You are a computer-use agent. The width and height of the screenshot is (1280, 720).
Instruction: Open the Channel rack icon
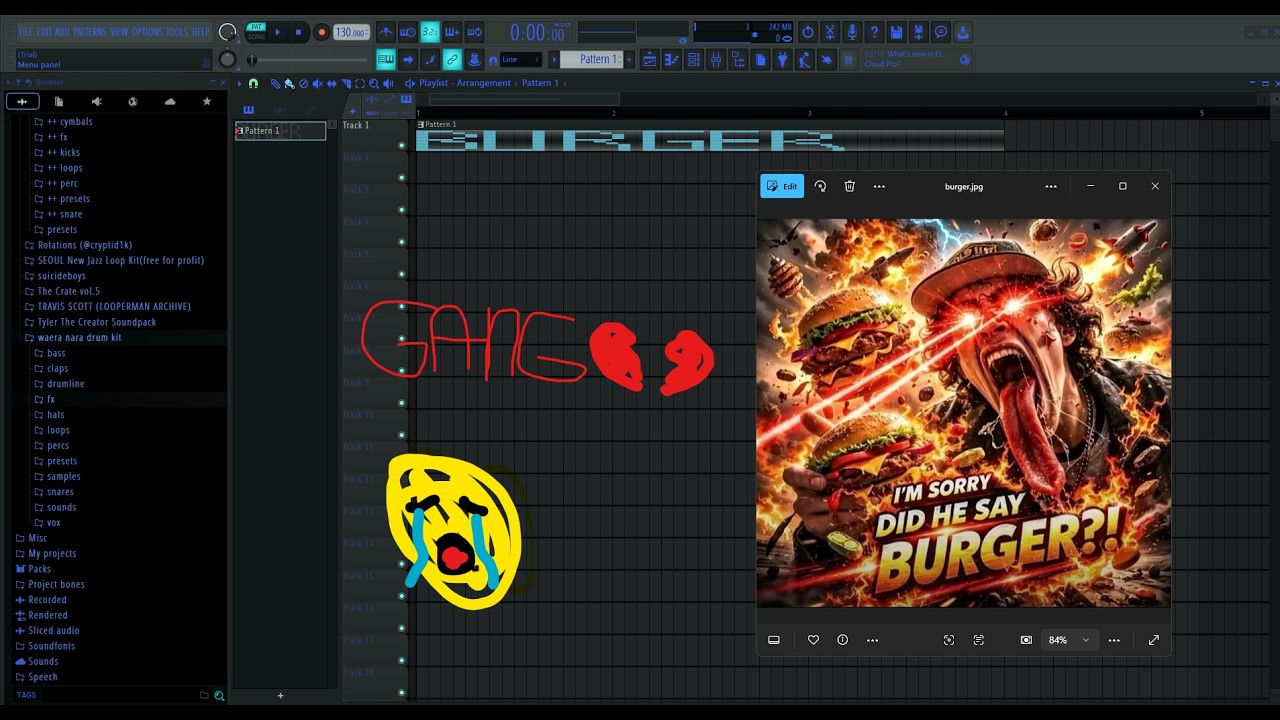click(694, 60)
